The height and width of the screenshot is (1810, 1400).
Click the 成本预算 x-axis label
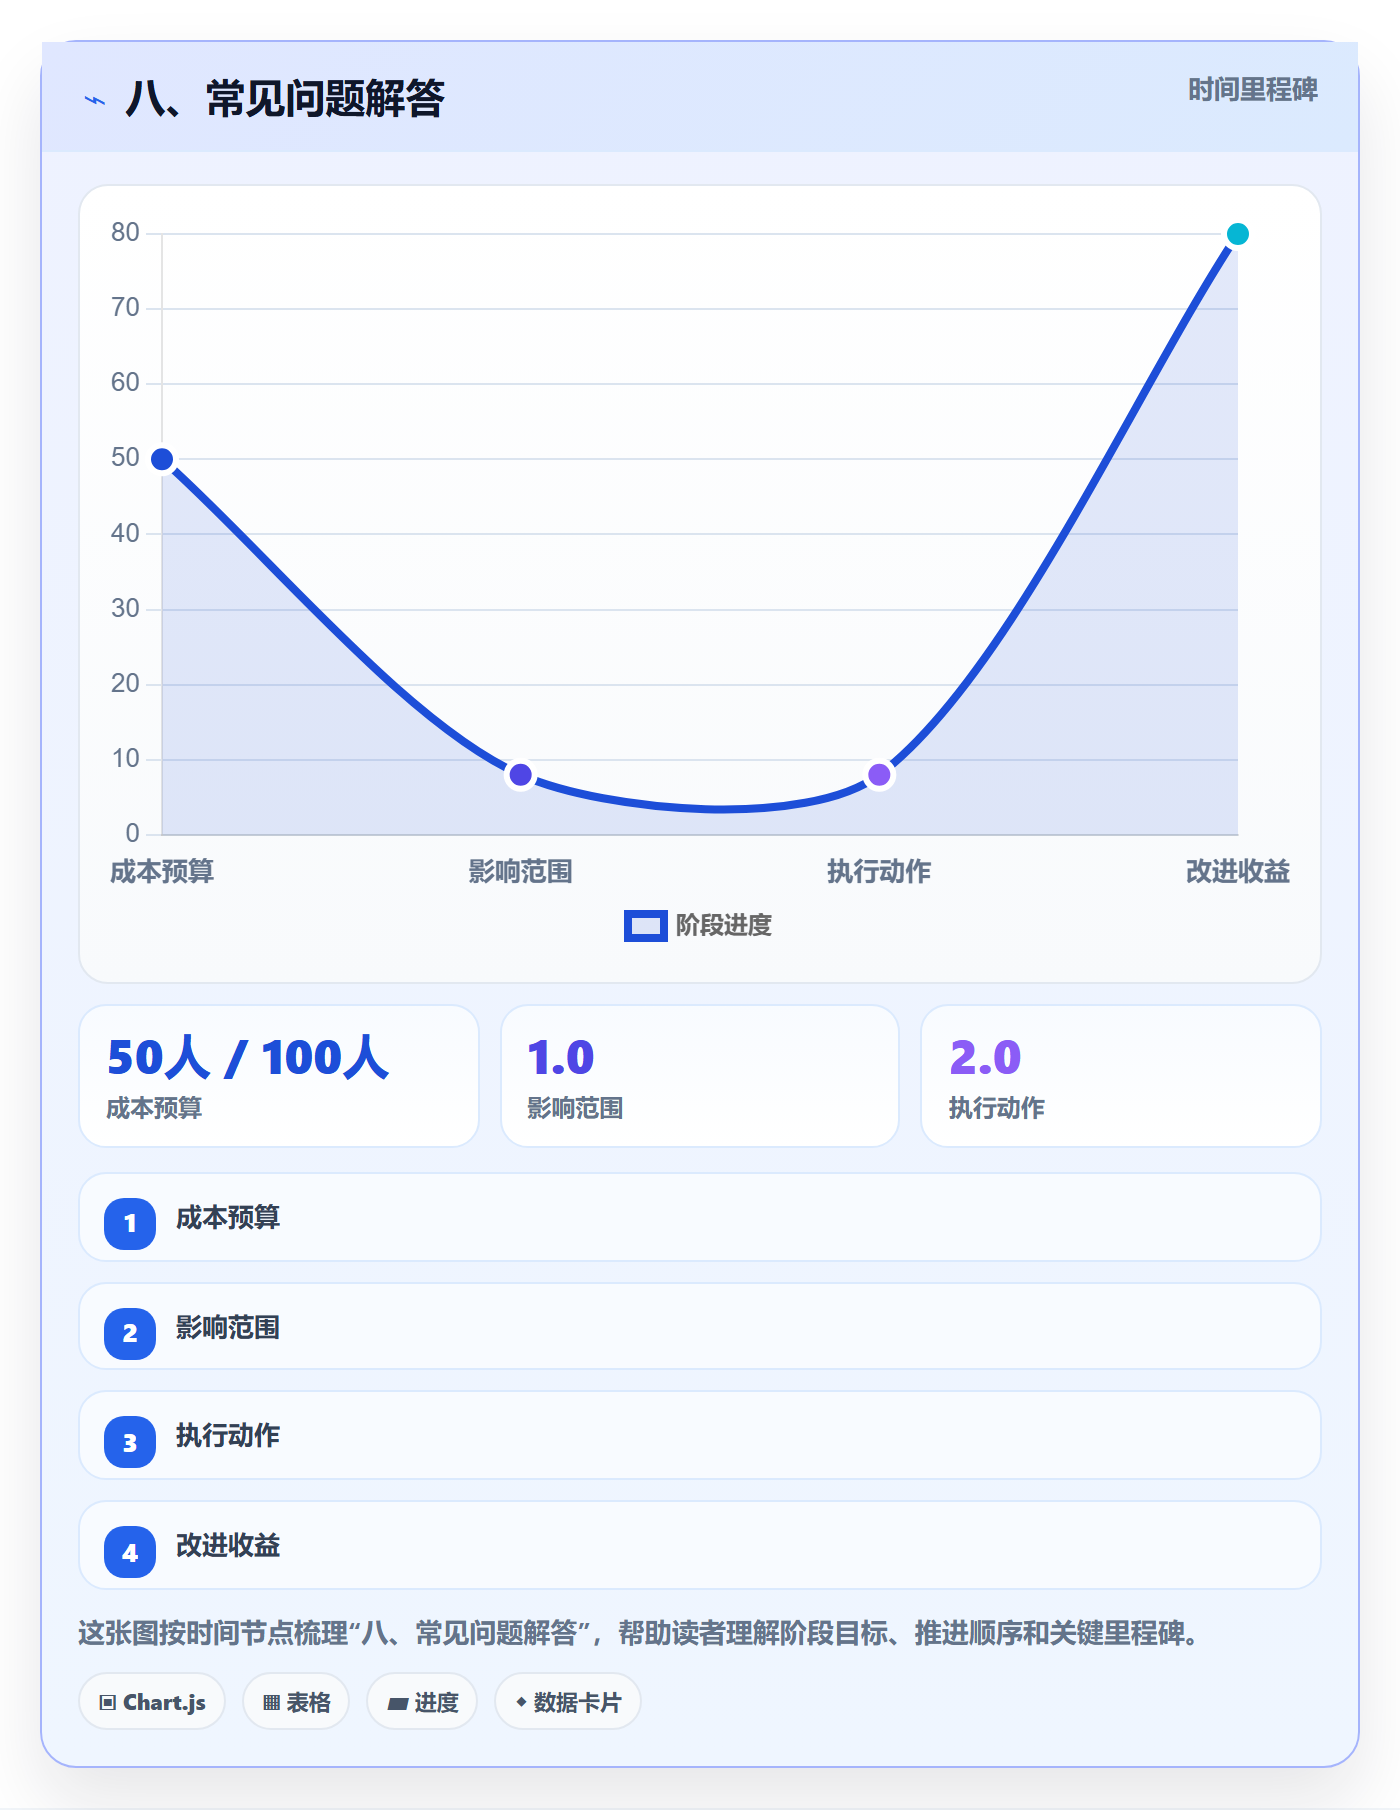162,872
